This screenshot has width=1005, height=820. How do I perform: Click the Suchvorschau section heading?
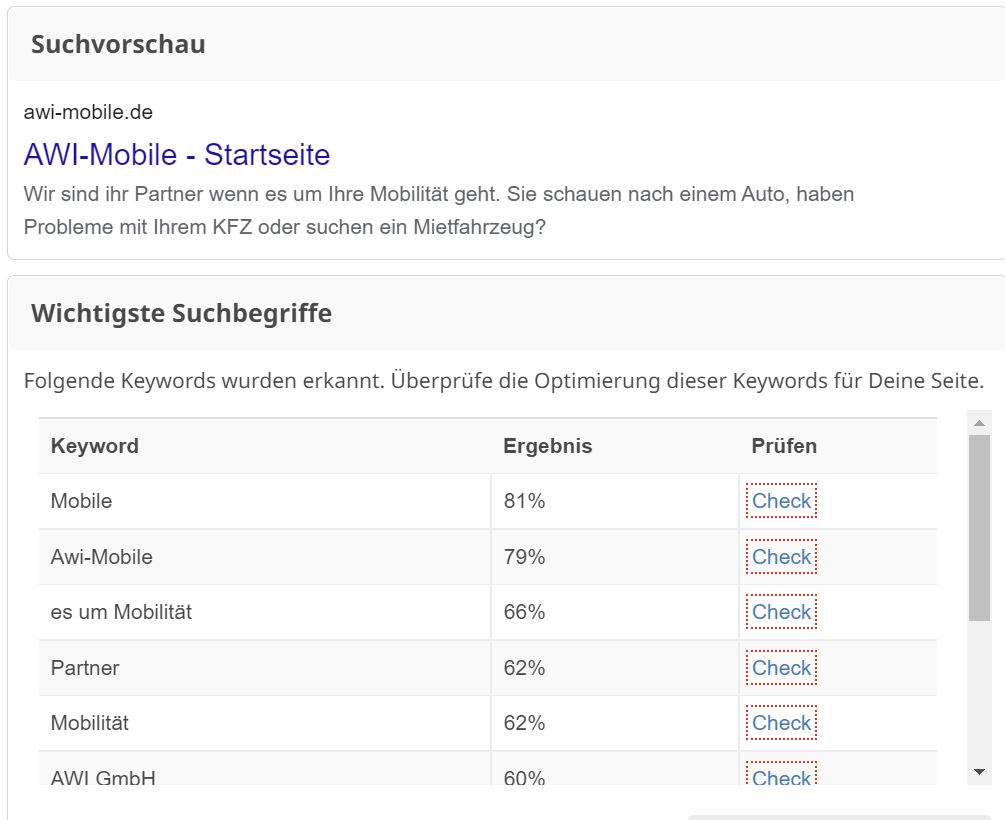[x=119, y=44]
